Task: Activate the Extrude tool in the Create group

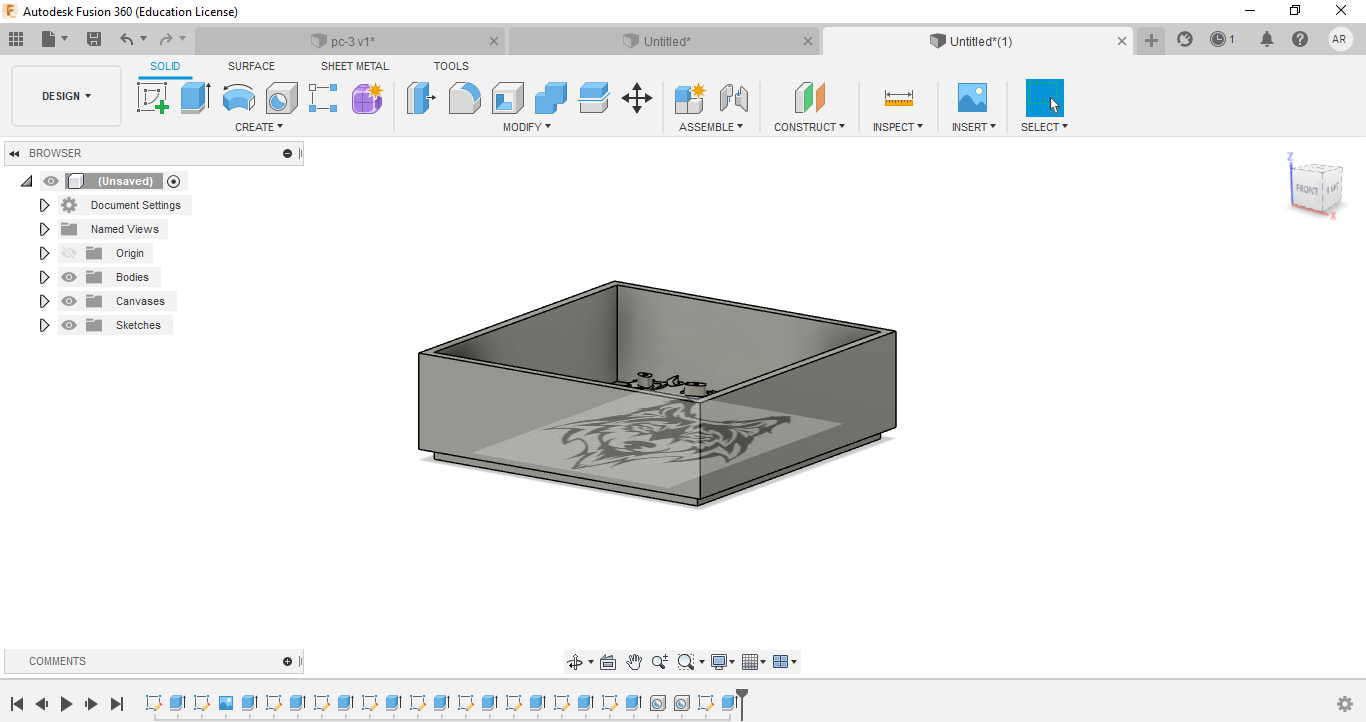Action: tap(196, 98)
